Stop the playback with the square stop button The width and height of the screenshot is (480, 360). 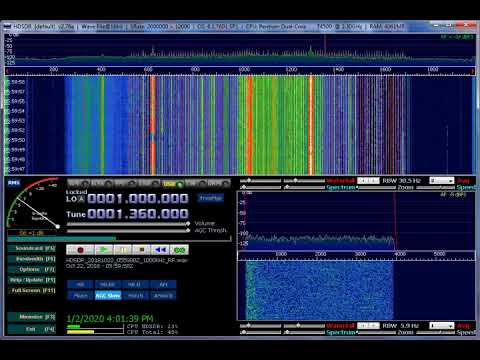(x=141, y=250)
